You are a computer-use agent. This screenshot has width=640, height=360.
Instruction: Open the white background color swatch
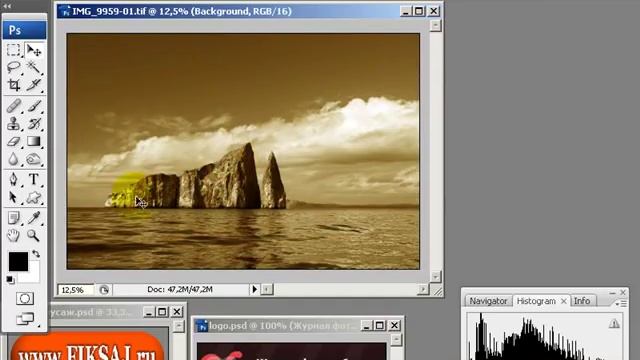point(33,276)
